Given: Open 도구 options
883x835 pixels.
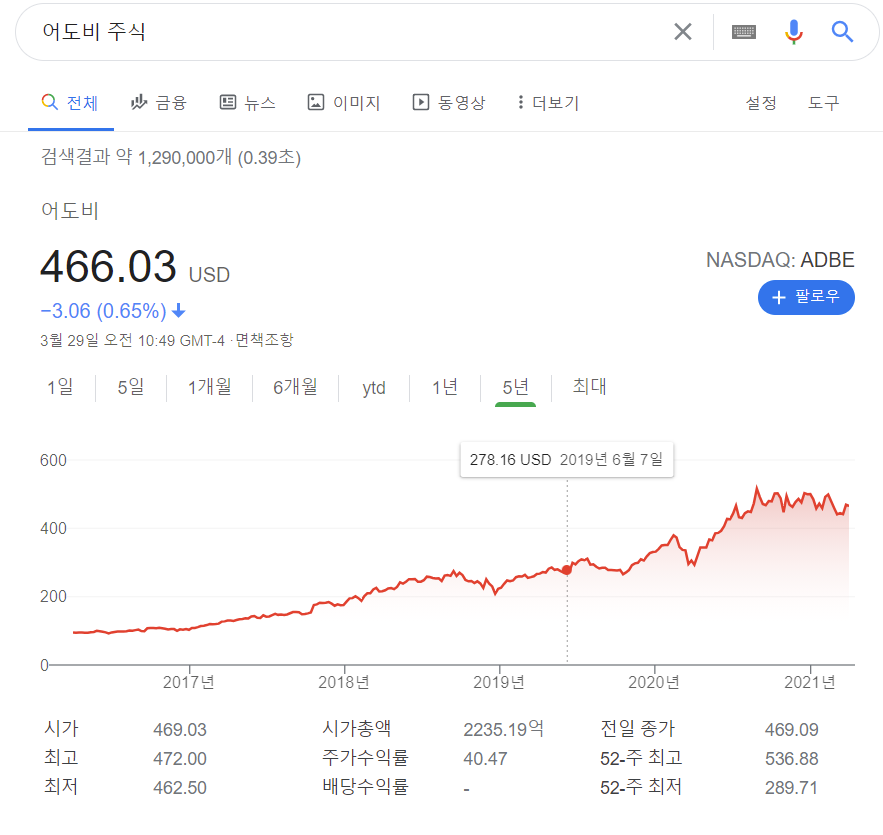Looking at the screenshot, I should click(823, 103).
